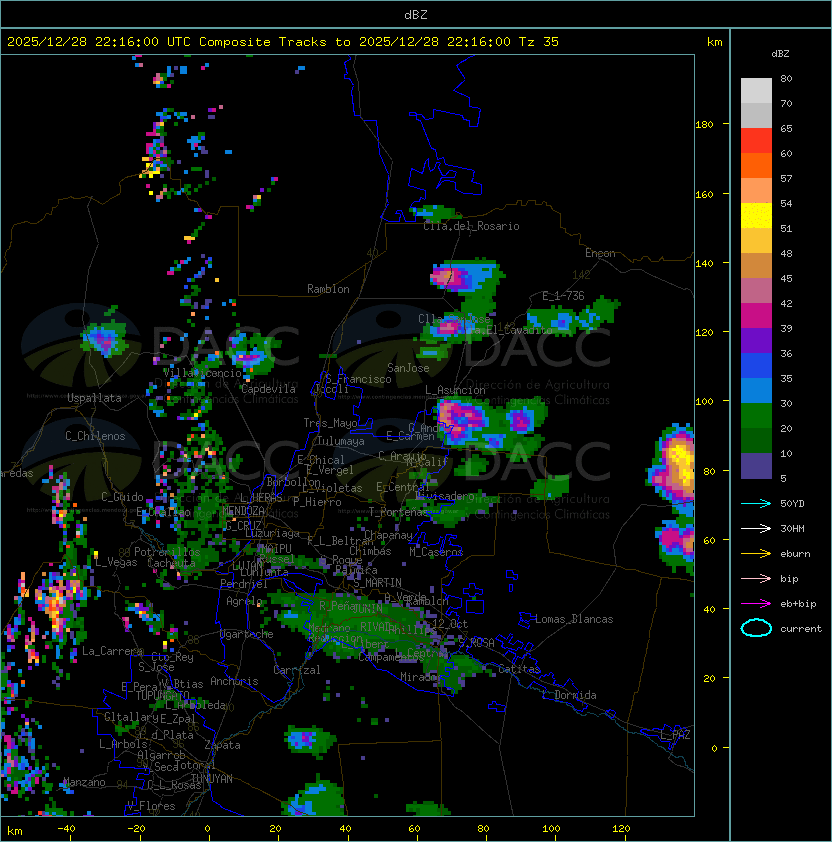Click the Potrerillos place label
The height and width of the screenshot is (842, 832).
point(167,552)
